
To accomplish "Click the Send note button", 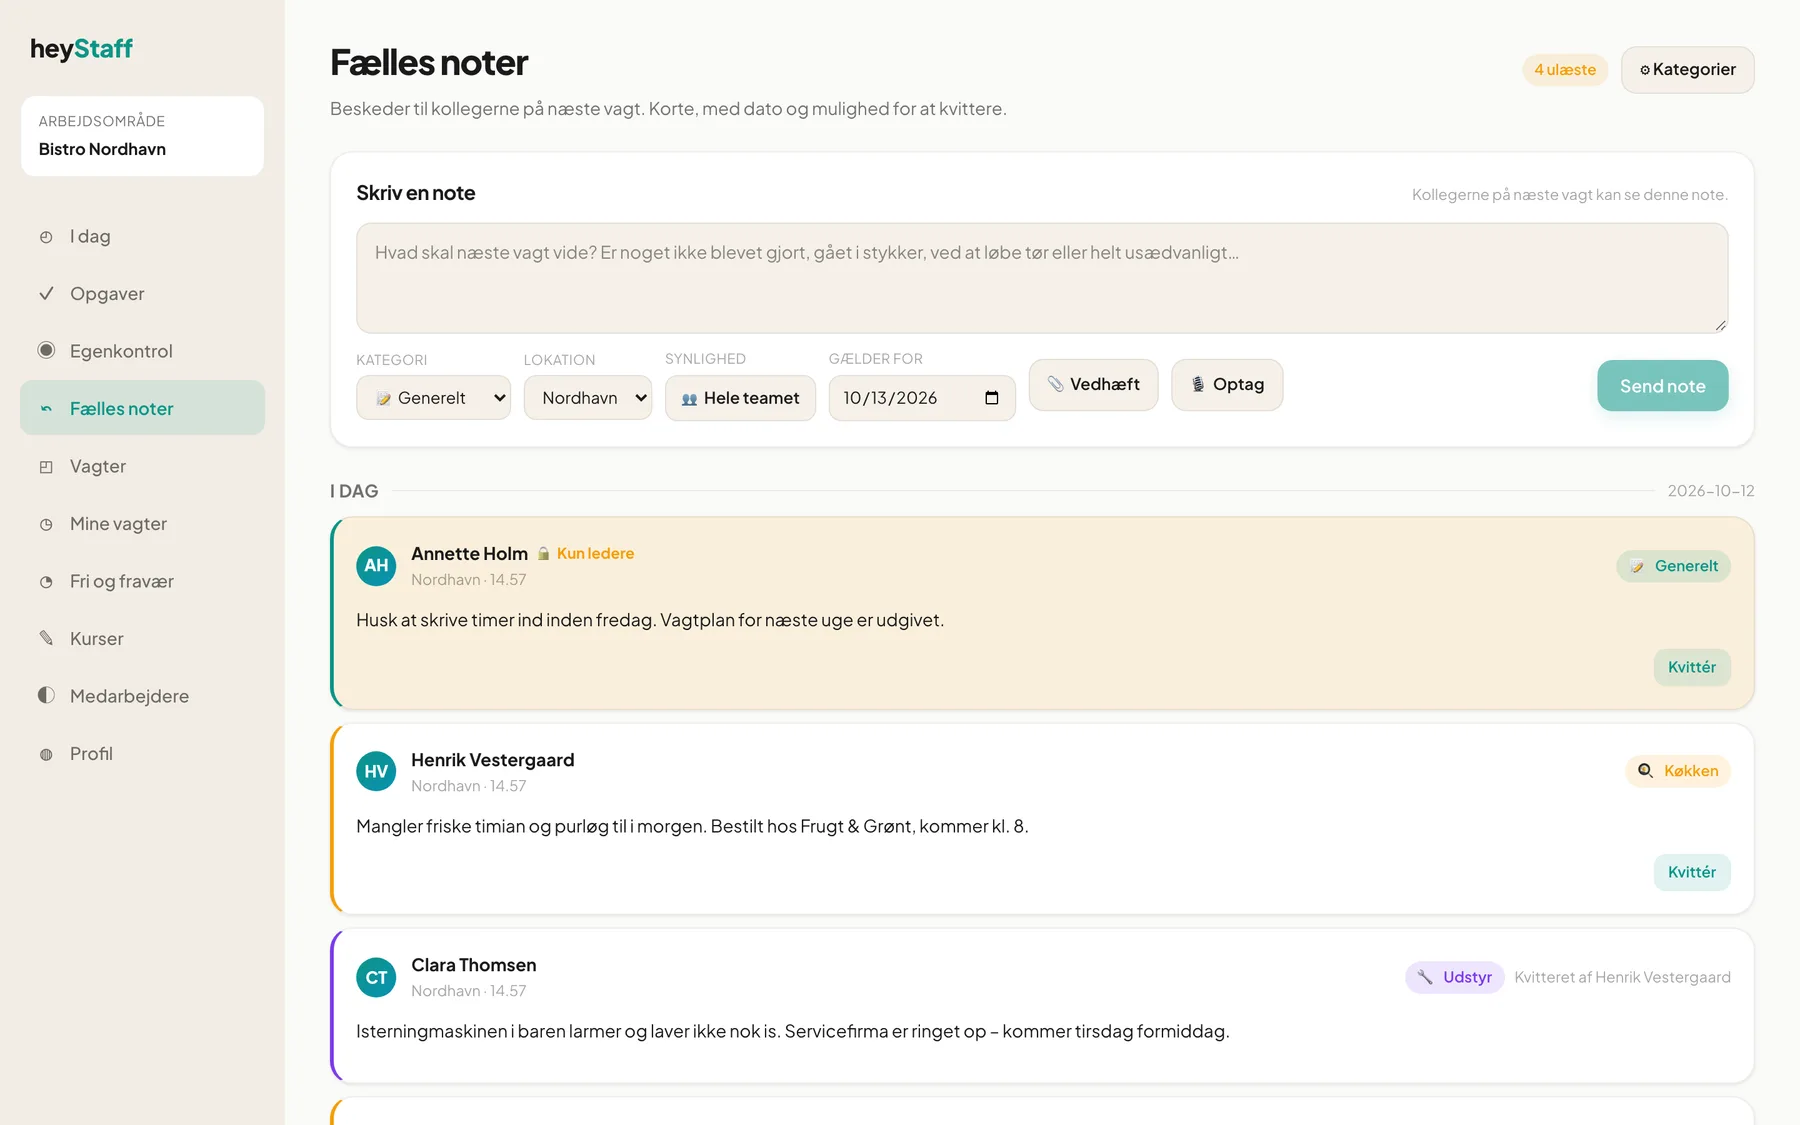I will point(1662,386).
